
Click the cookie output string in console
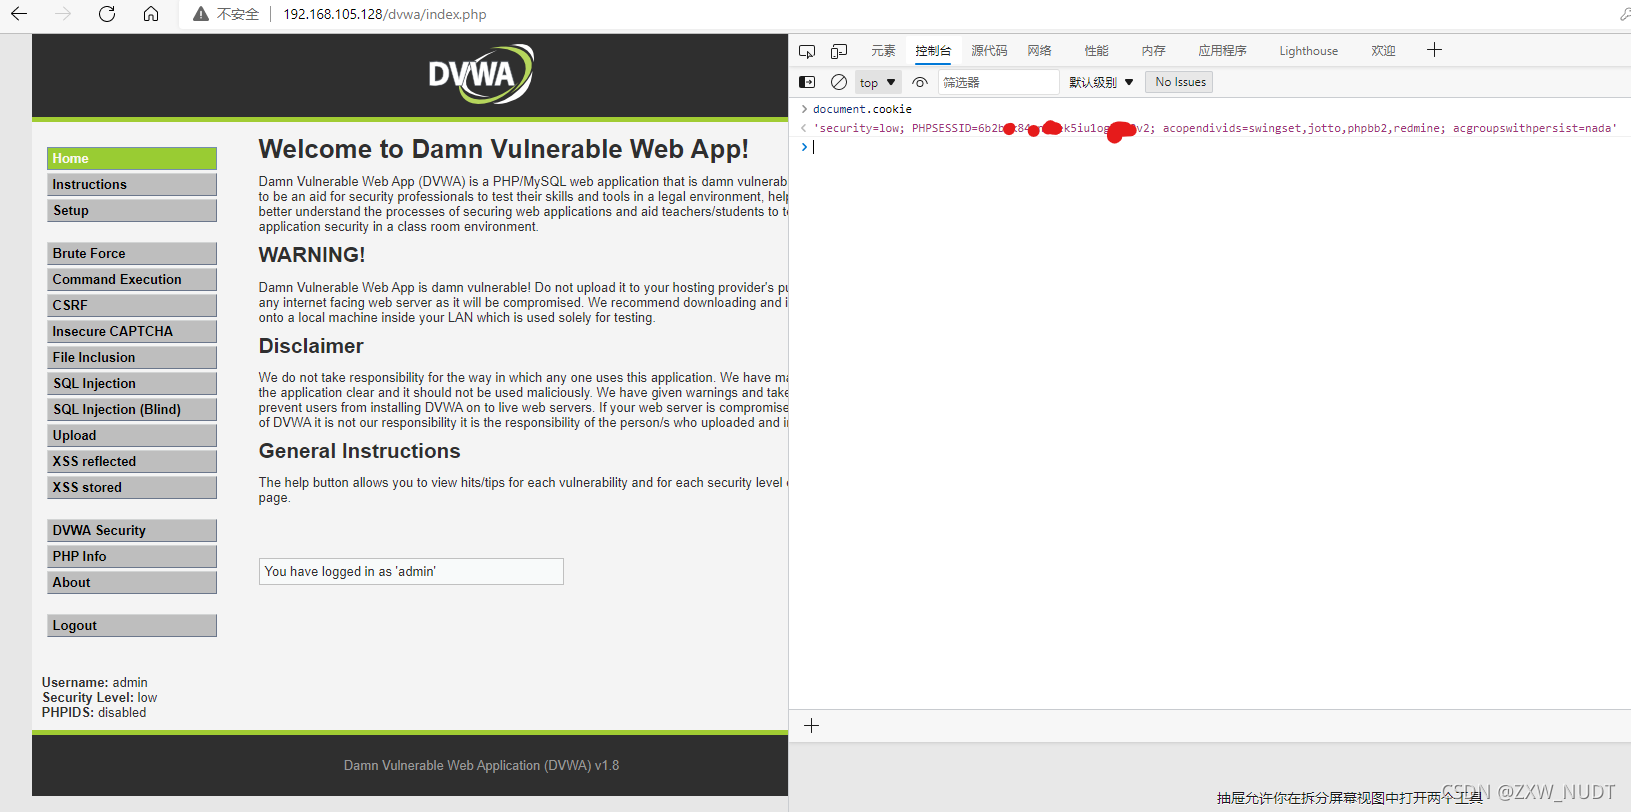coord(1215,128)
